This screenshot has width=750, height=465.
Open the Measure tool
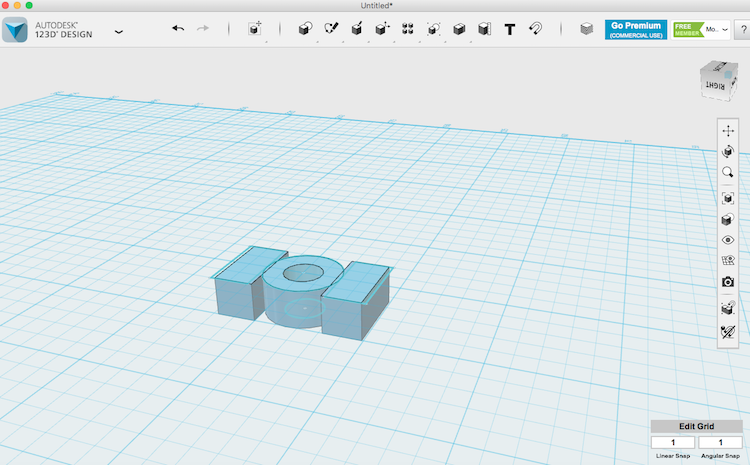point(485,29)
